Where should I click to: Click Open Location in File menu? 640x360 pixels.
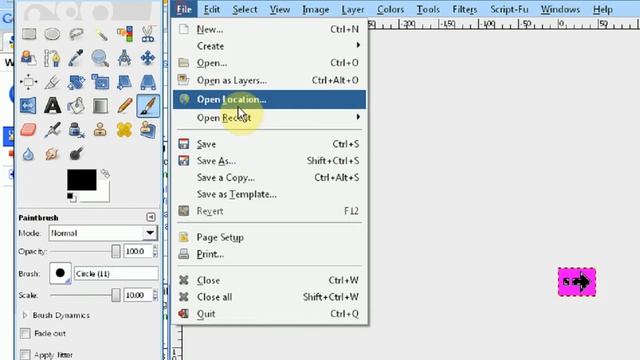coord(269,100)
